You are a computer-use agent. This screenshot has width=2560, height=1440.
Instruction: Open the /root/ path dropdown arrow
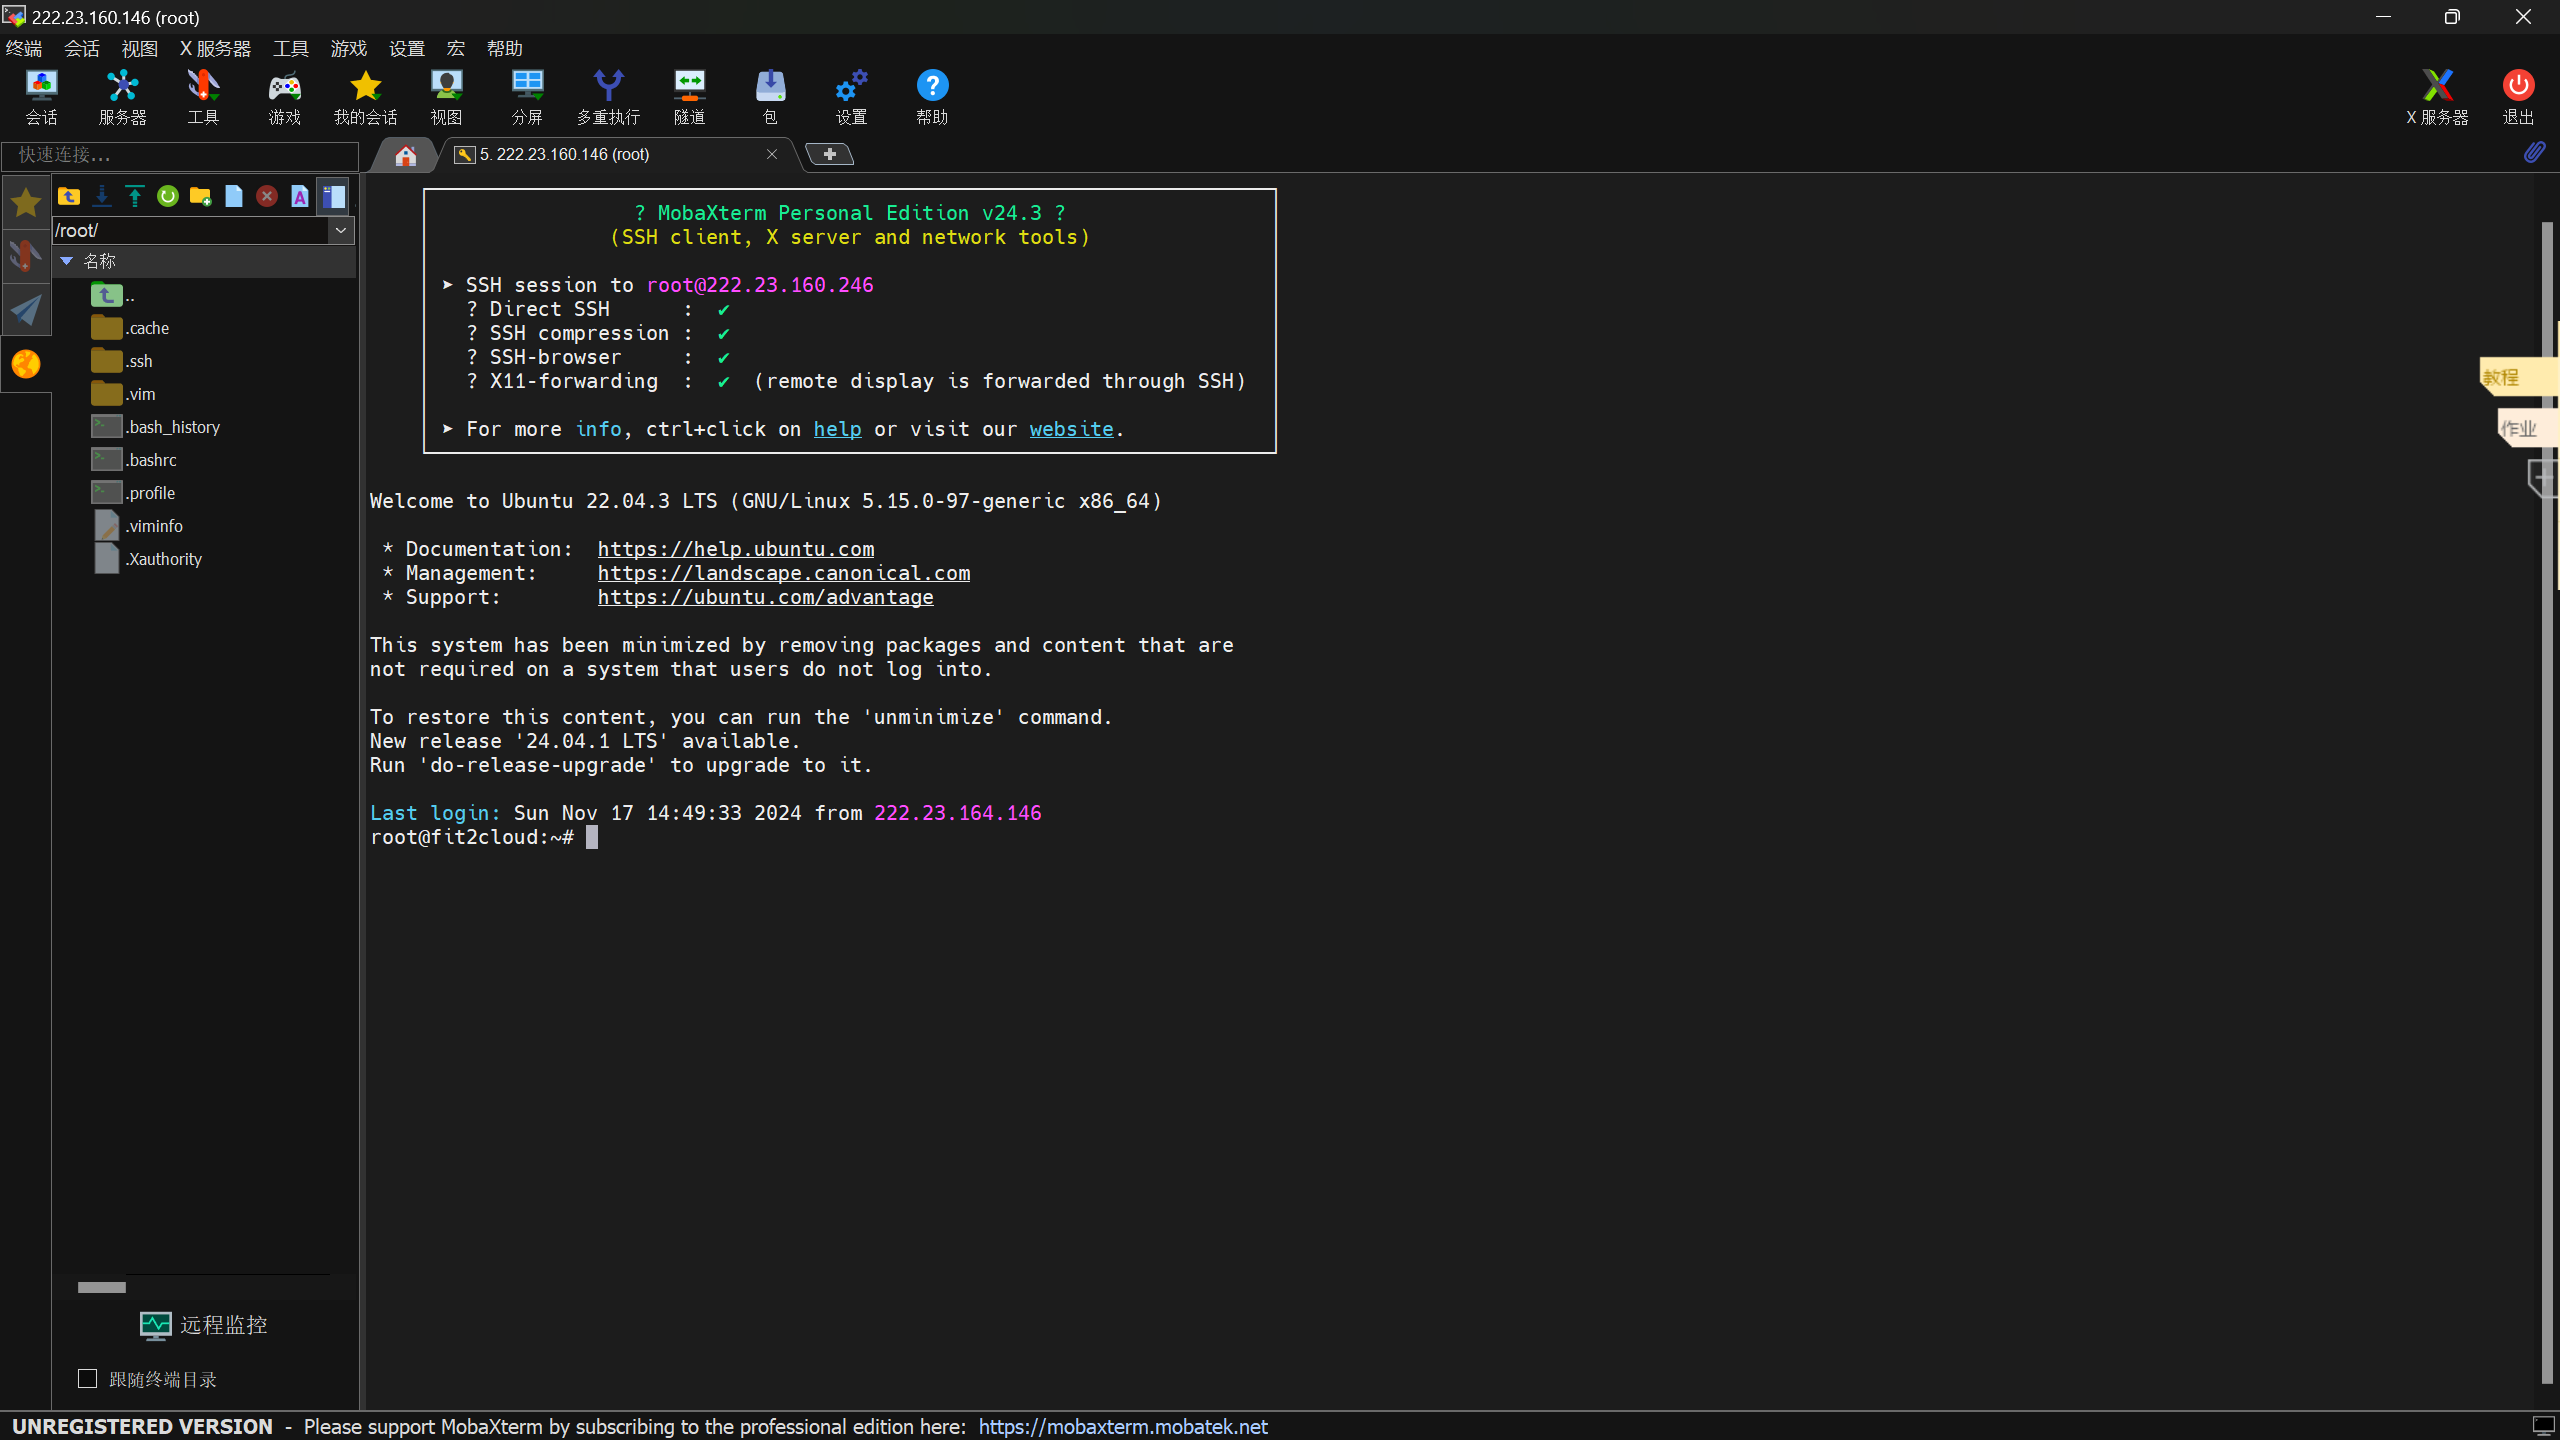(341, 230)
